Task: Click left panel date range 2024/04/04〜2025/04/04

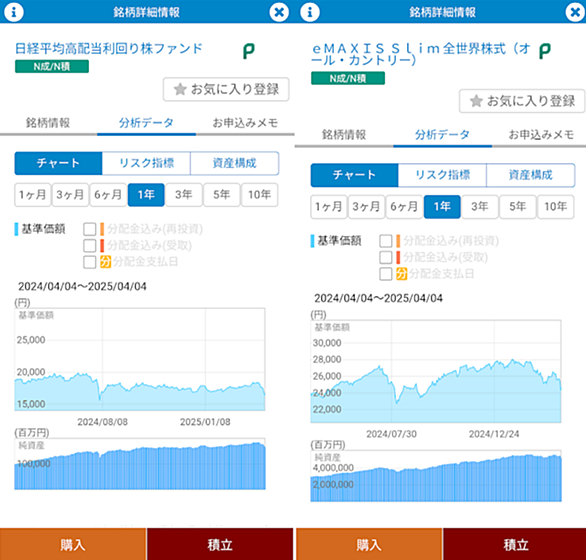Action: 83,287
